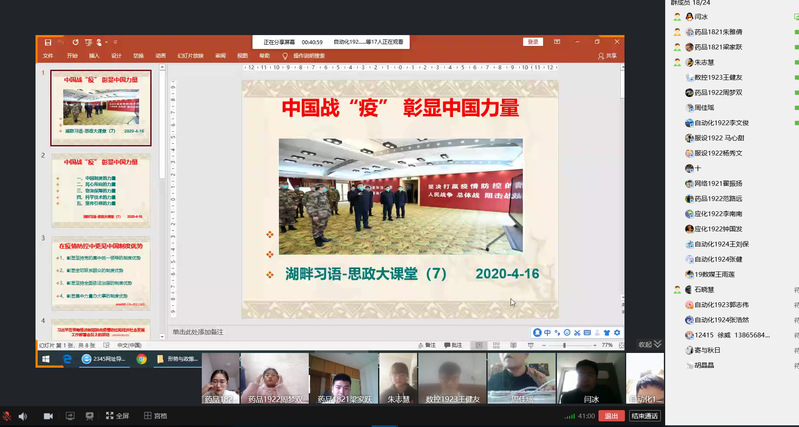Click the IME skin shirt icon
This screenshot has width=799, height=427.
click(x=607, y=333)
